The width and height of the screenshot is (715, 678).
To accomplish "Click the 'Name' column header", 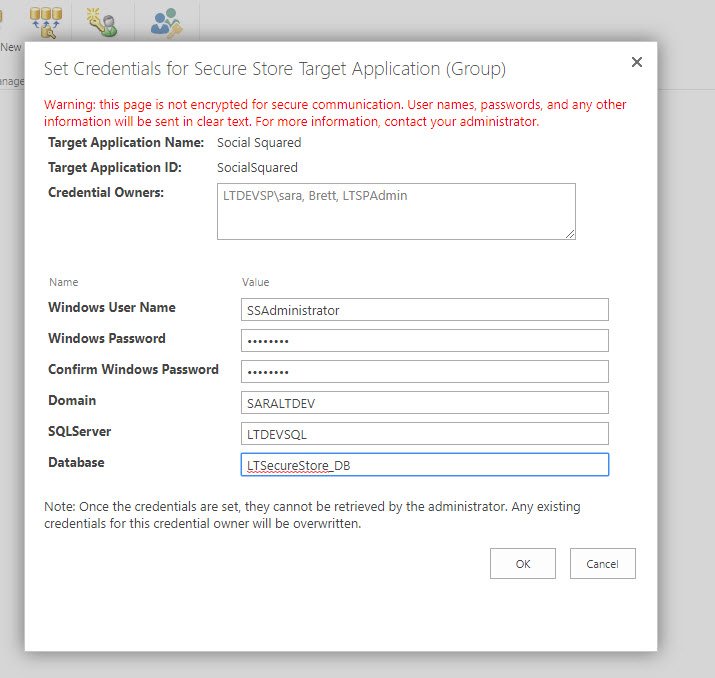I will coord(64,282).
